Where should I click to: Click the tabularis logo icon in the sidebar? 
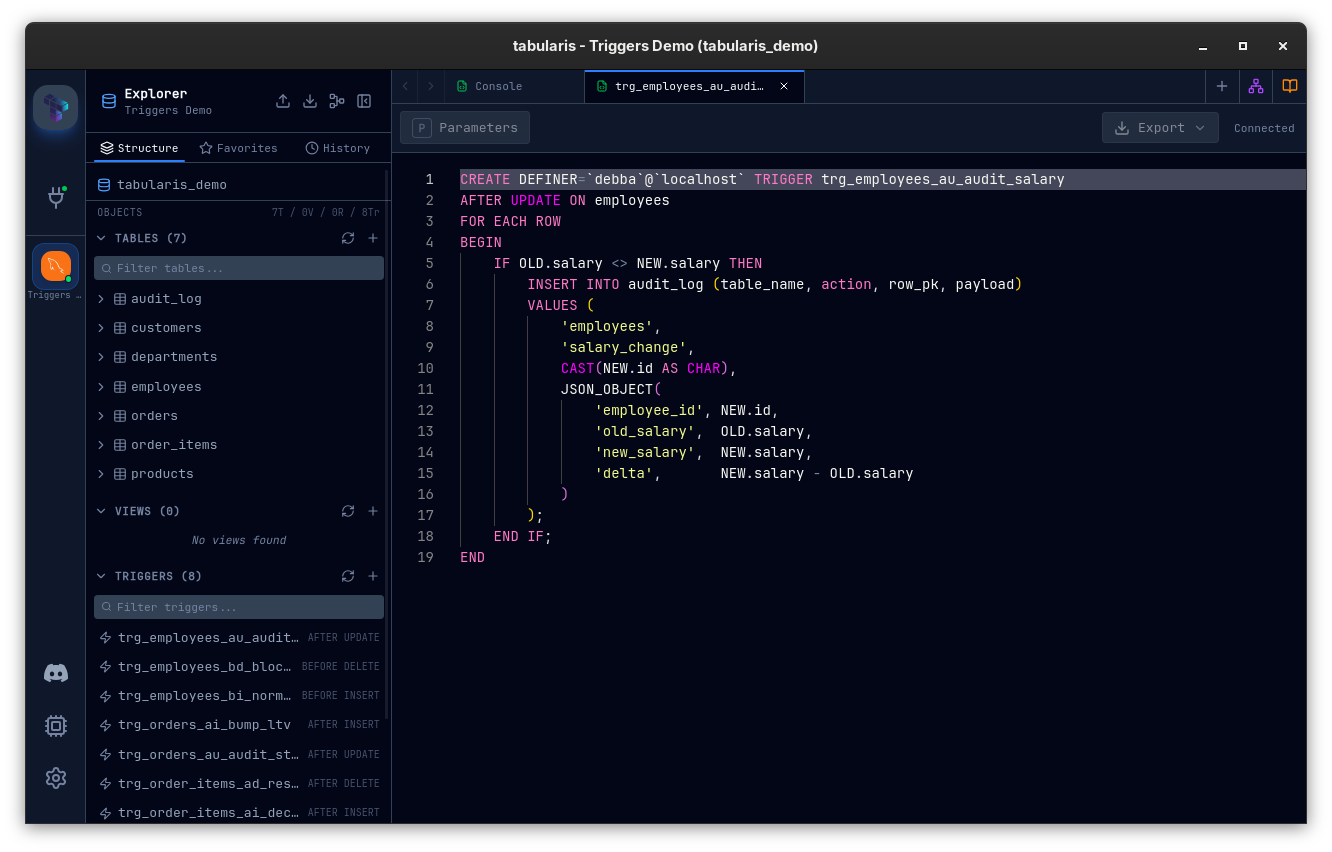pos(55,108)
